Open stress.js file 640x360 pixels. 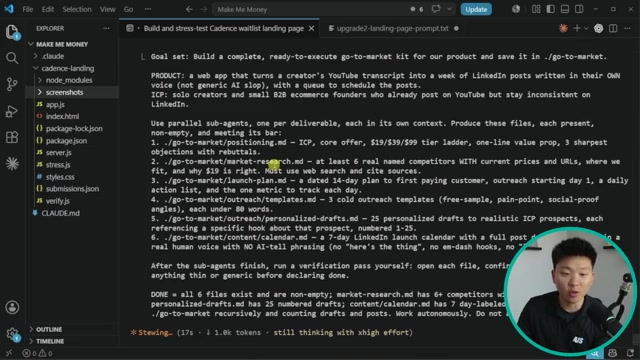[58, 165]
